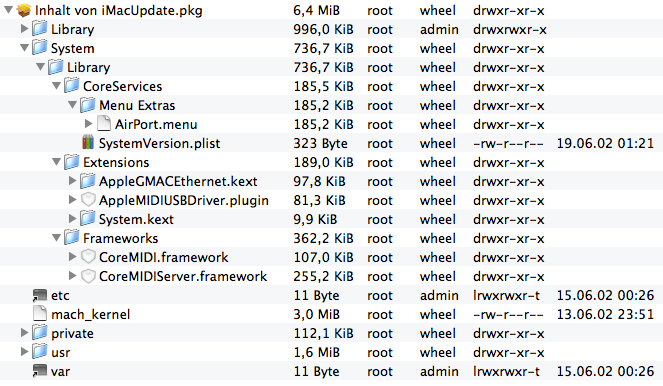This screenshot has width=663, height=386.
Task: Click the folder icon of Library (736,7 KiB)
Action: [x=56, y=67]
